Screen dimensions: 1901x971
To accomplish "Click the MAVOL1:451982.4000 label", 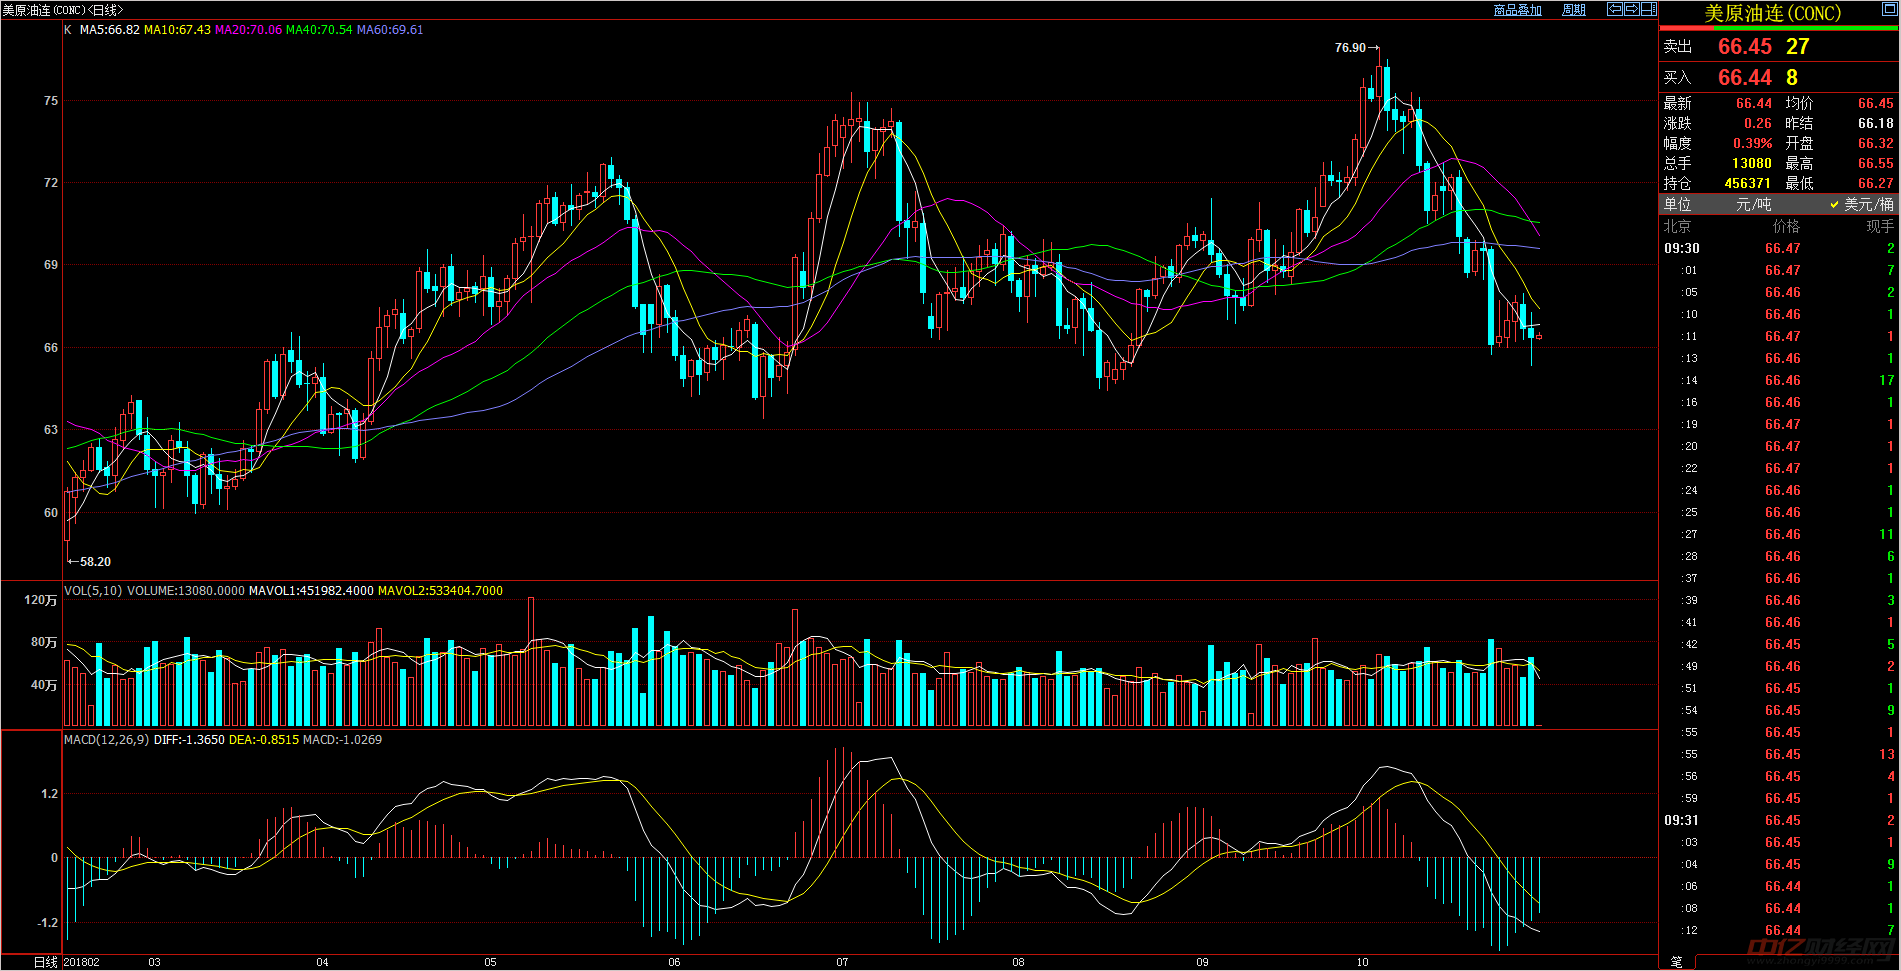I will [311, 591].
